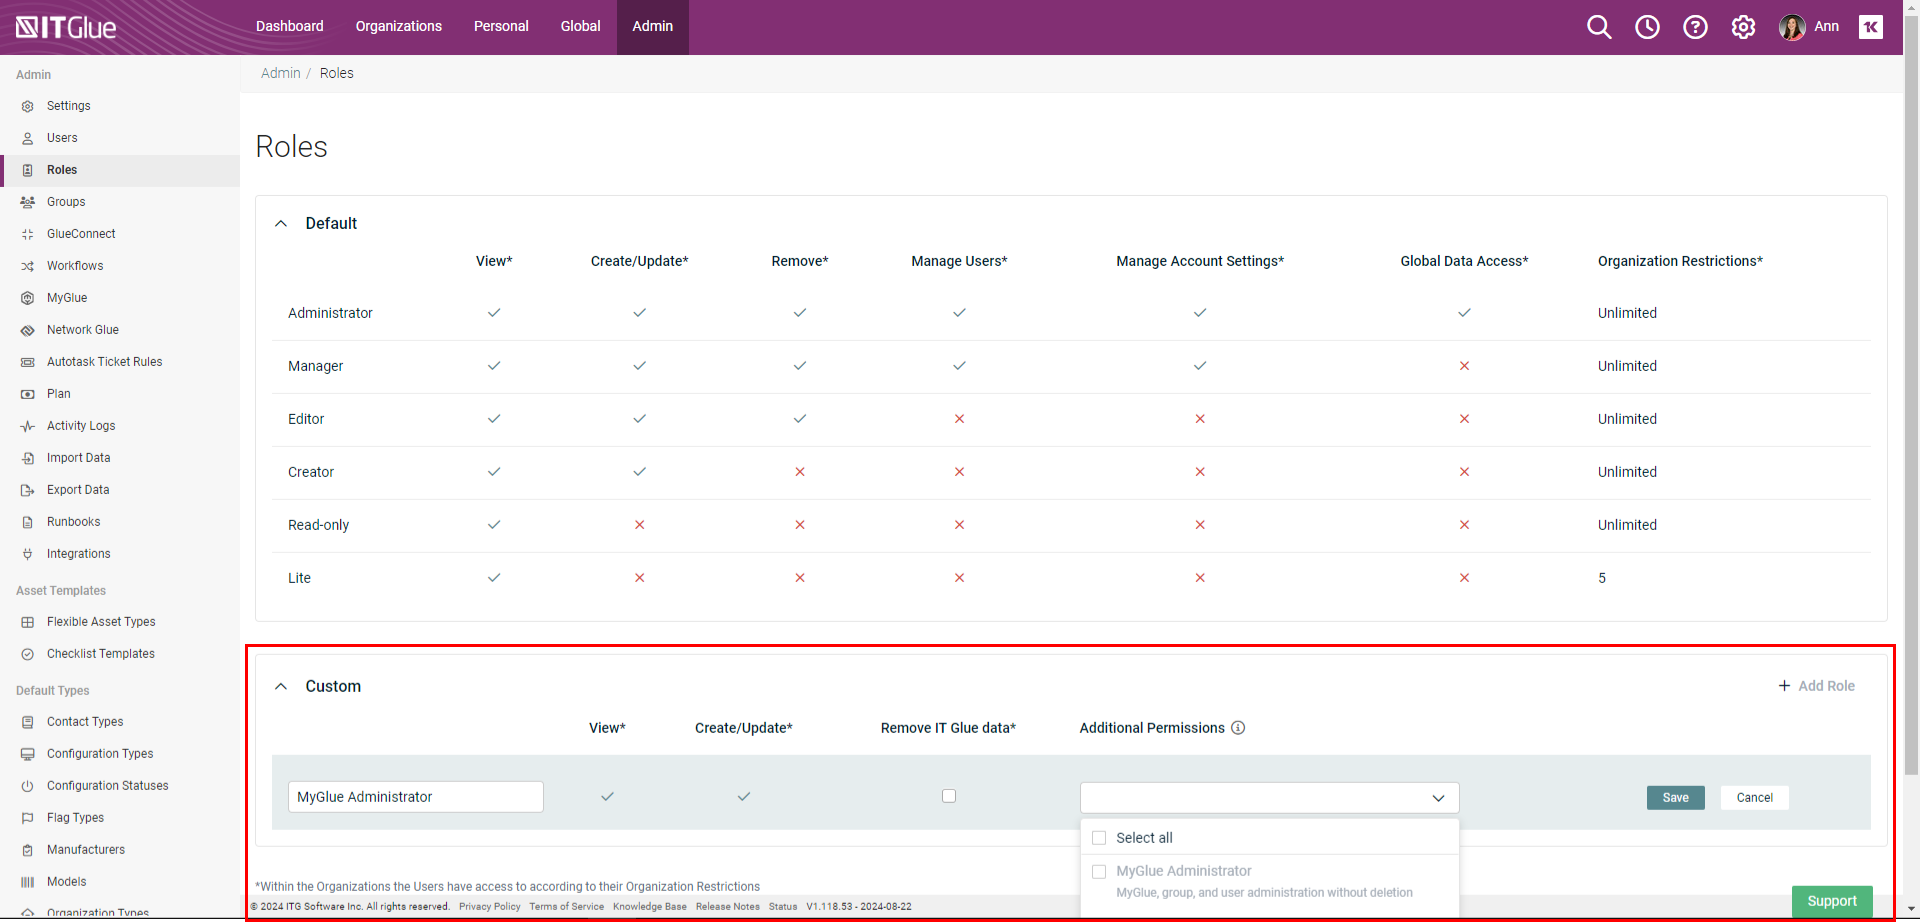Image resolution: width=1920 pixels, height=922 pixels.
Task: Open recent history clock icon
Action: tap(1647, 27)
